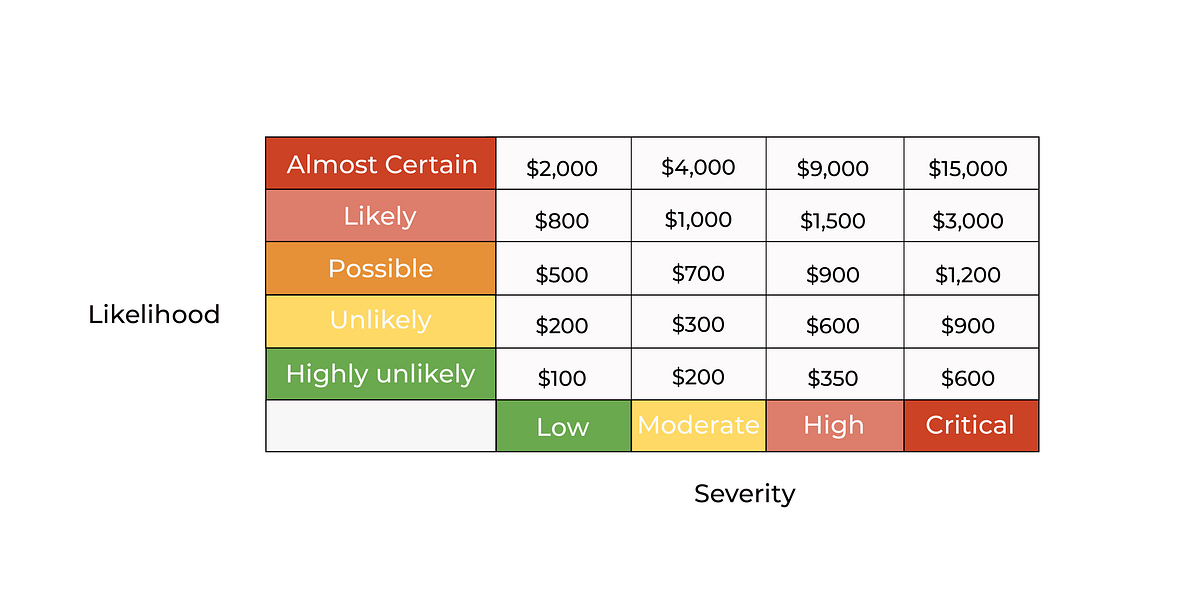1200x600 pixels.
Task: Select the yellow Unlikely row label
Action: [x=381, y=321]
